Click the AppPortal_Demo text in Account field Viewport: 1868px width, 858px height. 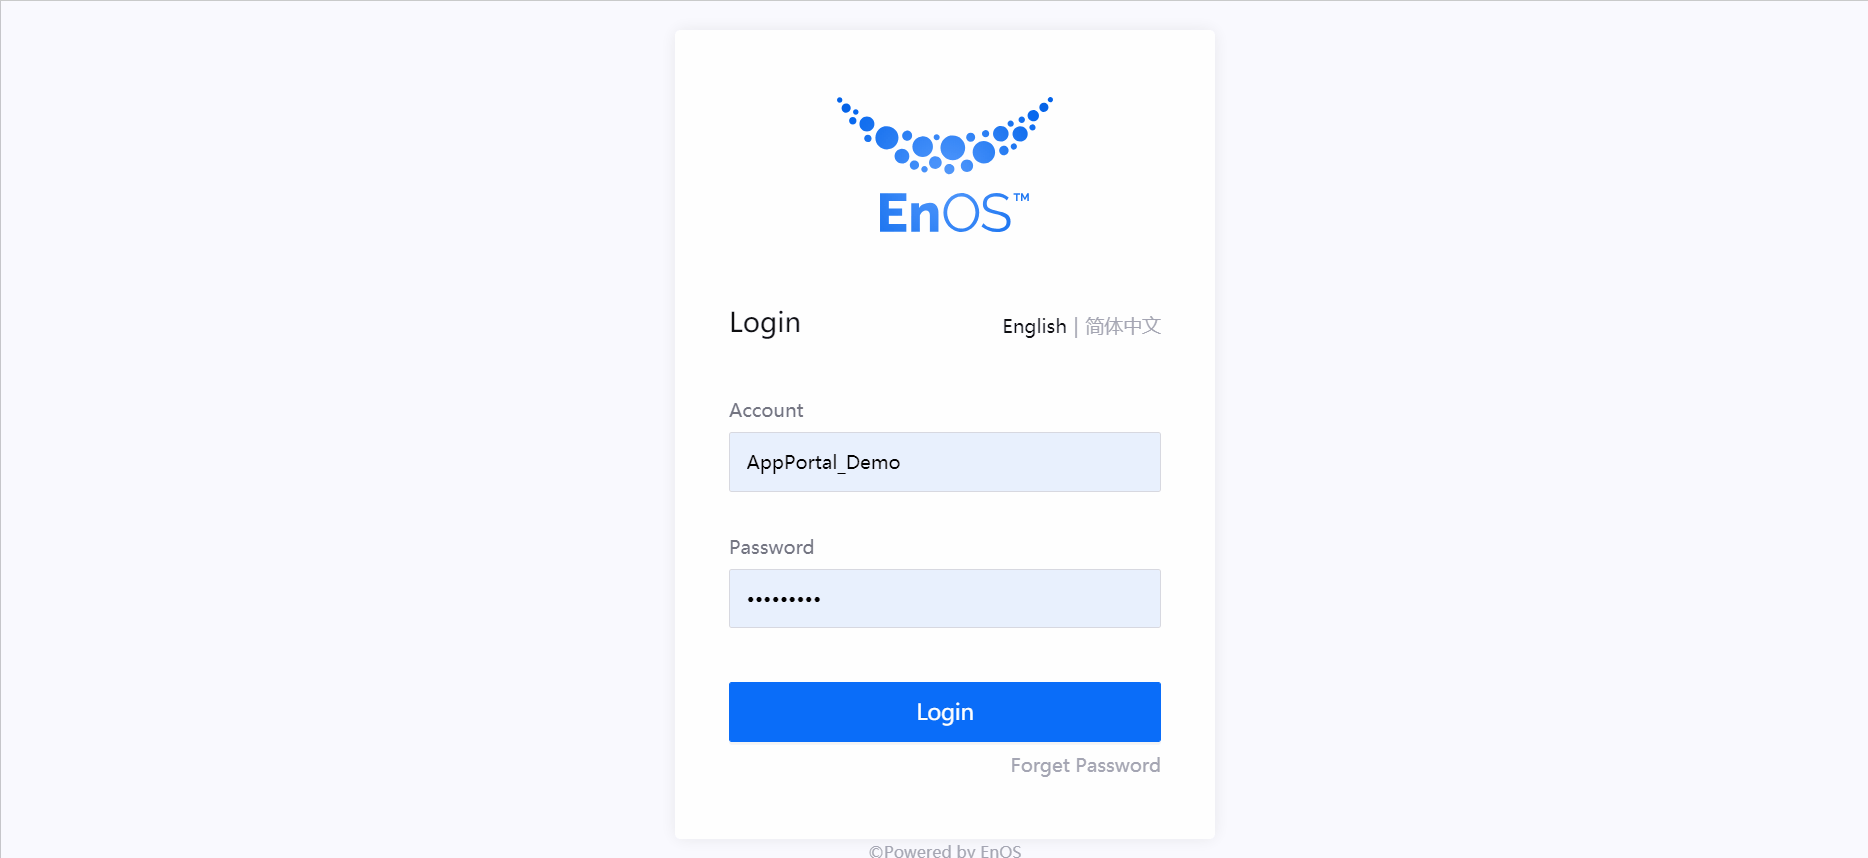823,462
